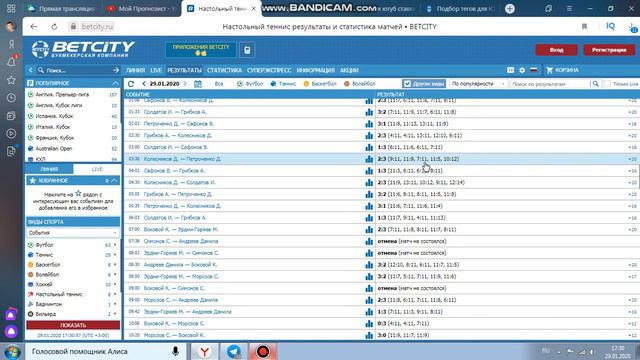Open the calendar date picker icon
This screenshot has height=360, width=640.
(198, 84)
